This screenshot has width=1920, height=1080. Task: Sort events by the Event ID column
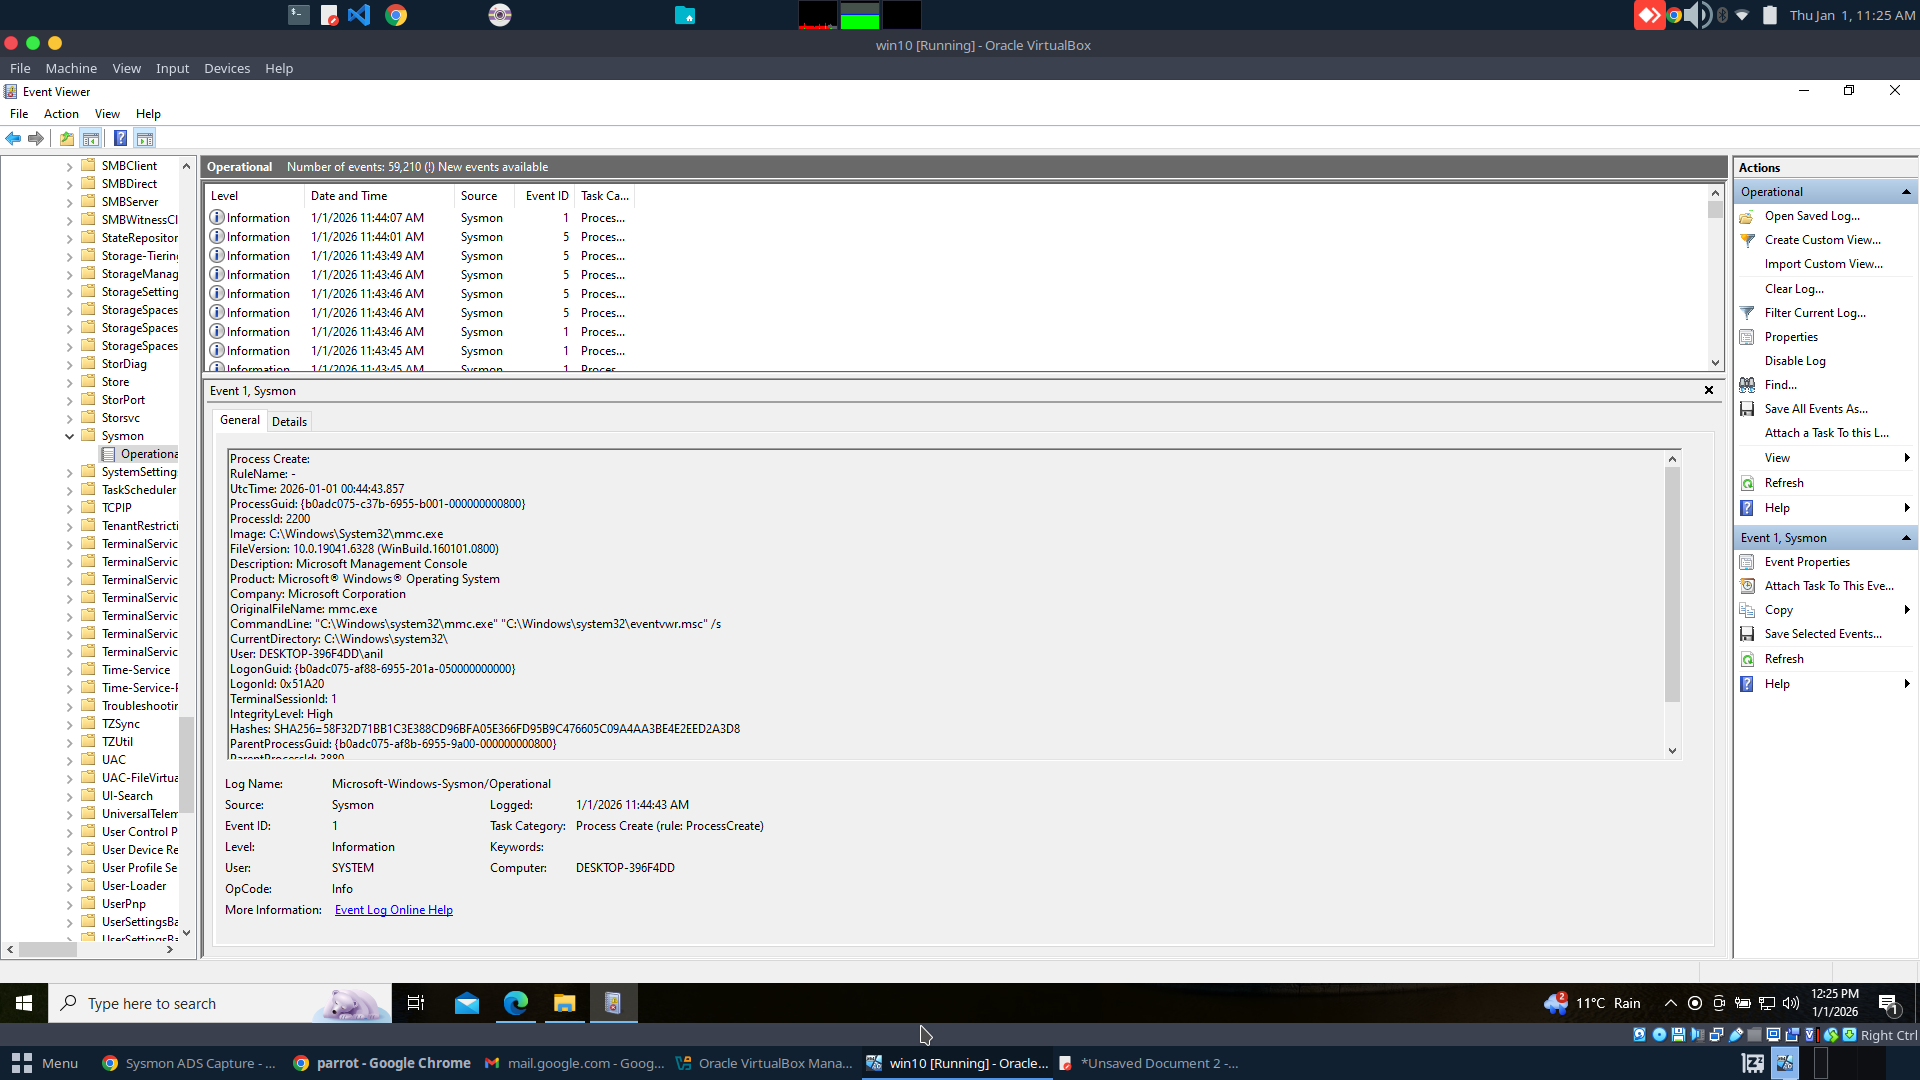pos(546,196)
